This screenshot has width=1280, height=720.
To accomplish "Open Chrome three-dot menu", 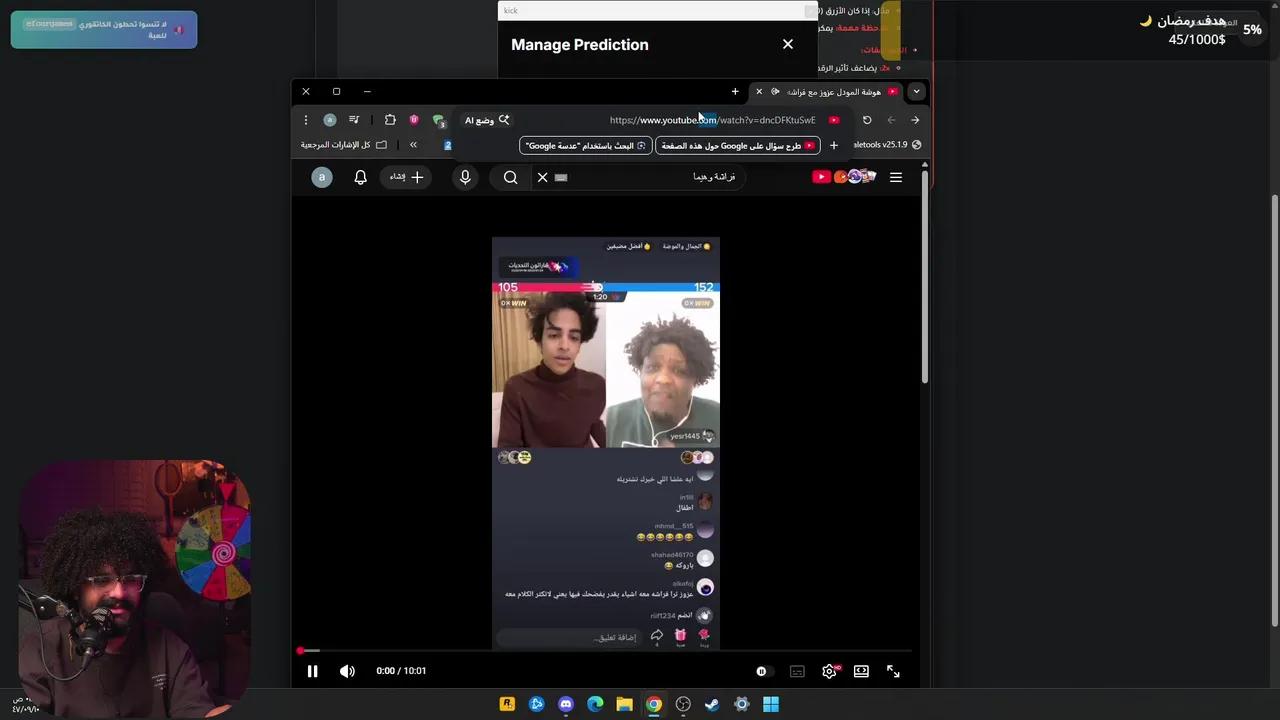I will (x=306, y=120).
